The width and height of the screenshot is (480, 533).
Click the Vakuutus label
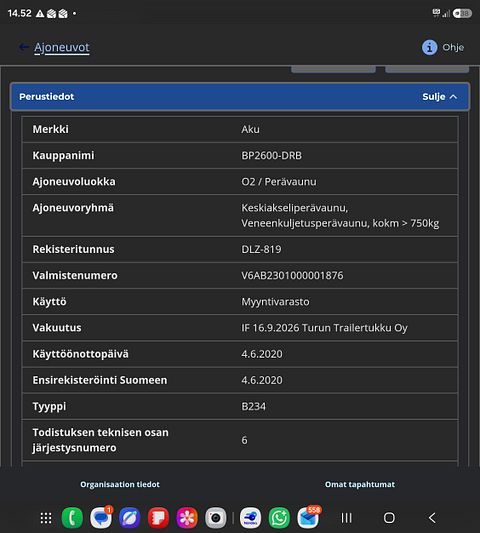[x=57, y=328]
